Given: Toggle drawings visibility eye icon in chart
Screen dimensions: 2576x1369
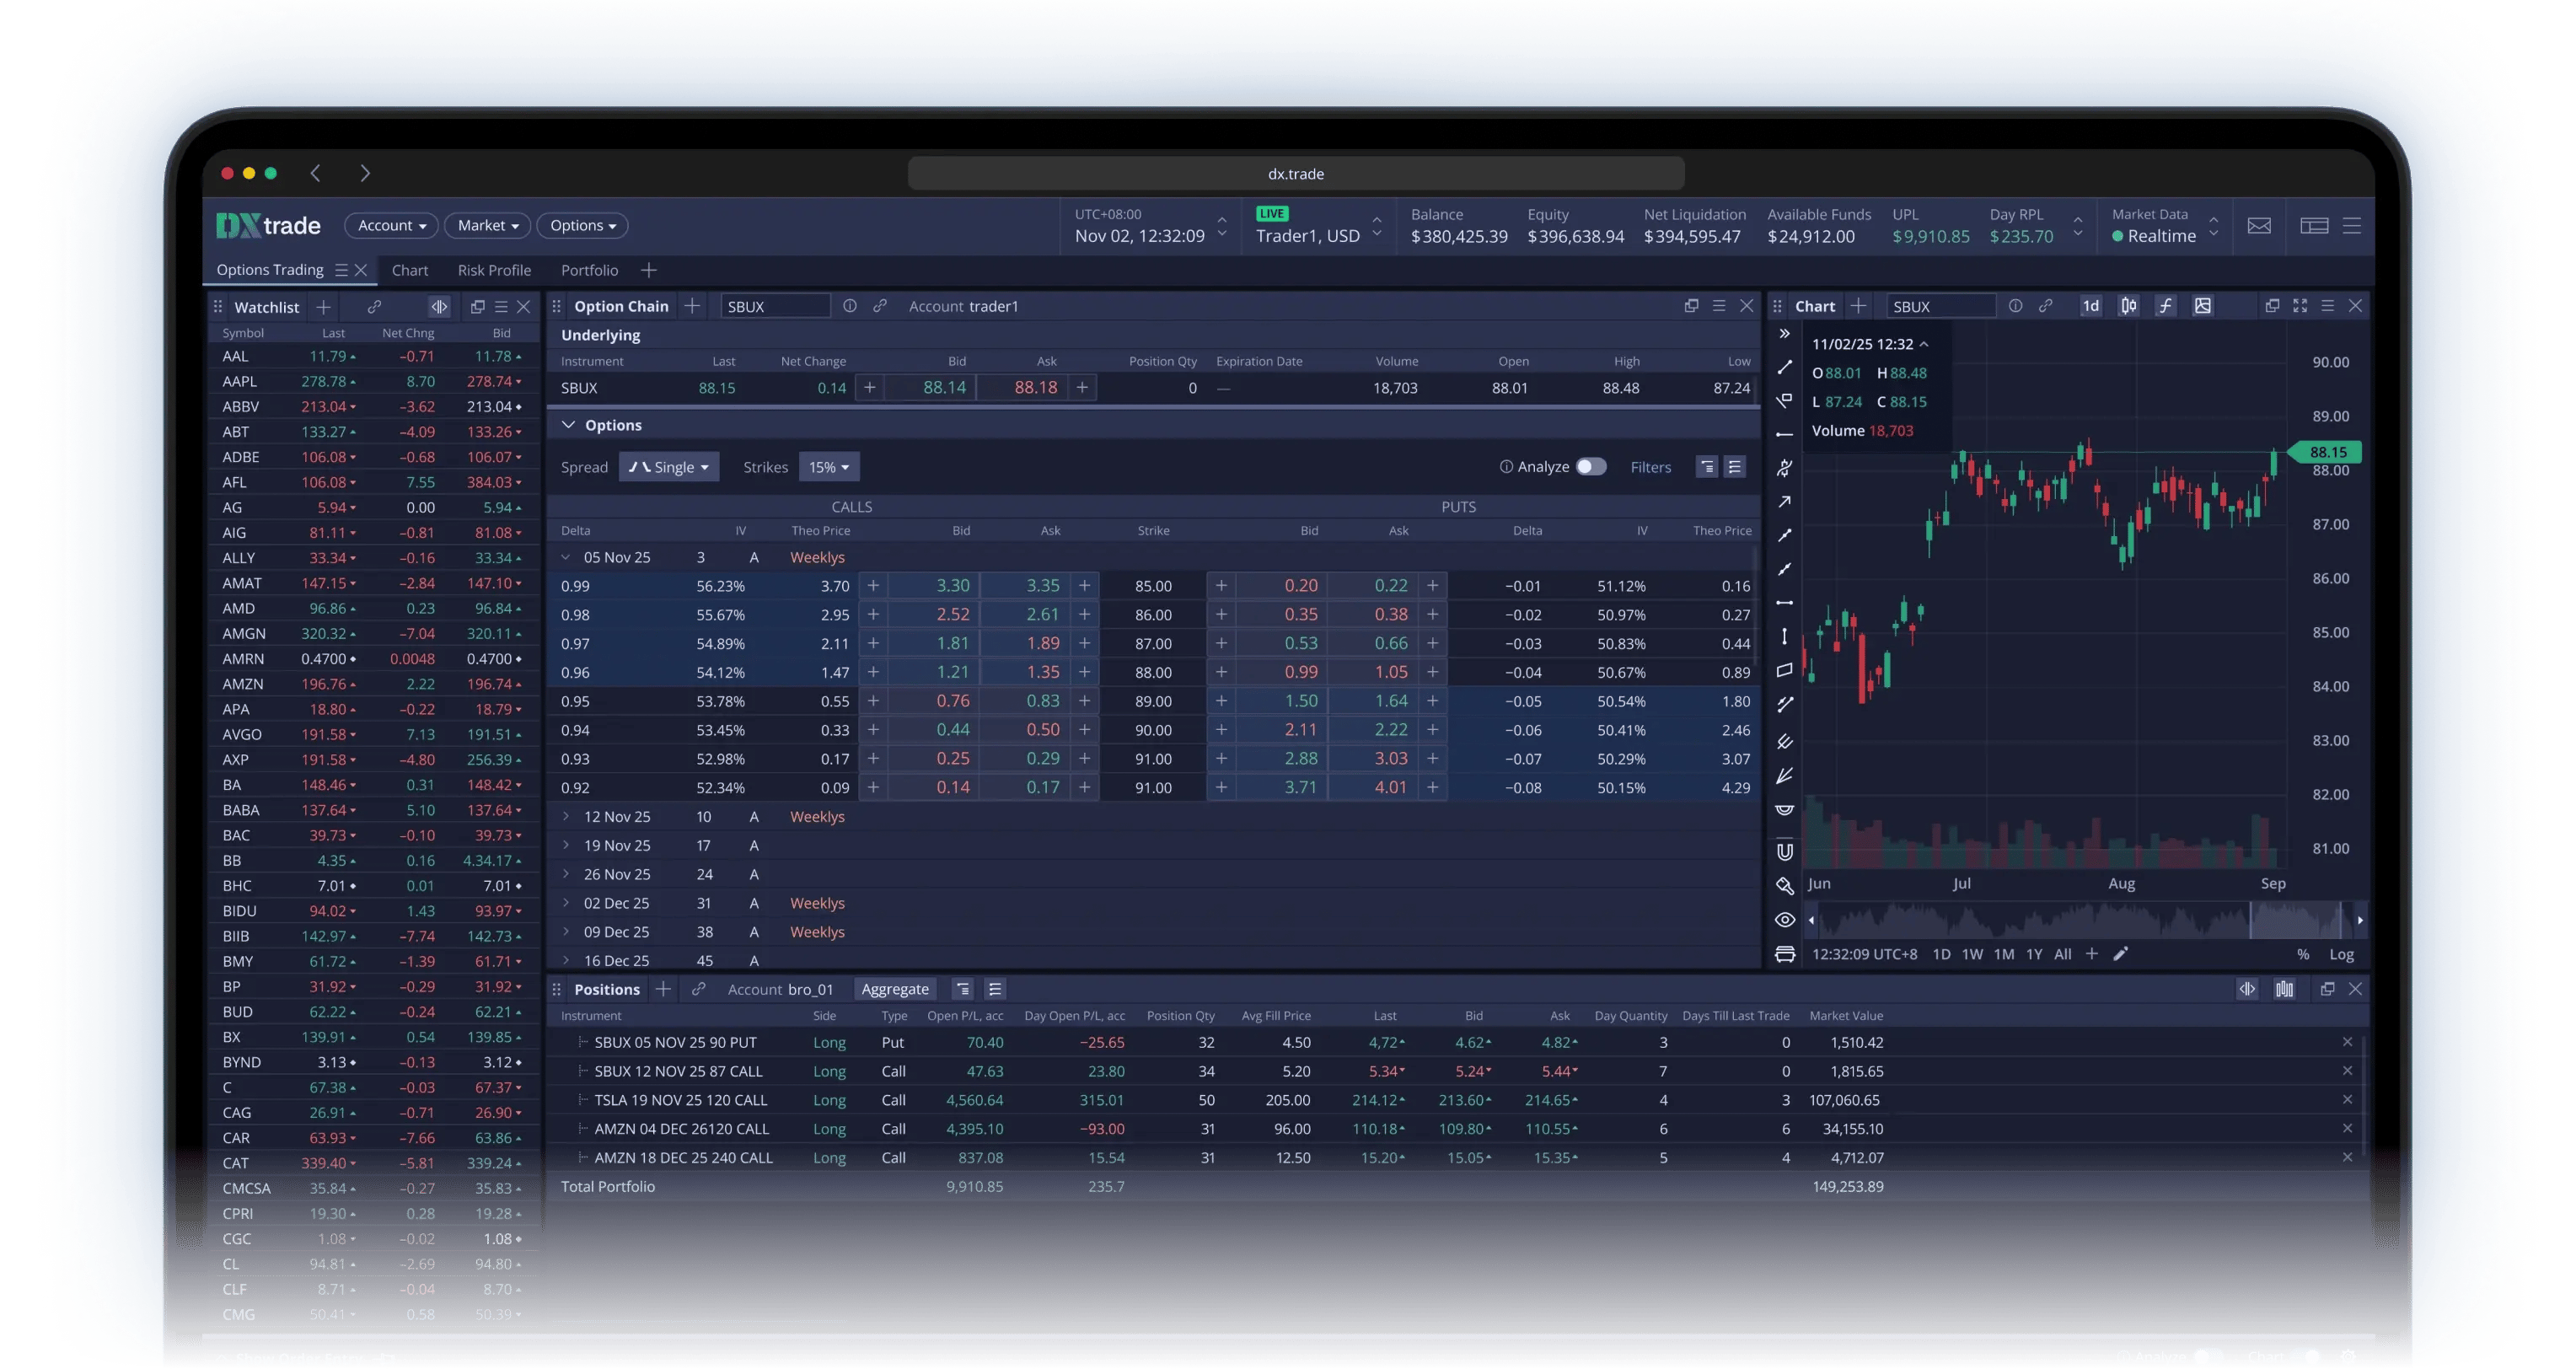Looking at the screenshot, I should pyautogui.click(x=1784, y=920).
